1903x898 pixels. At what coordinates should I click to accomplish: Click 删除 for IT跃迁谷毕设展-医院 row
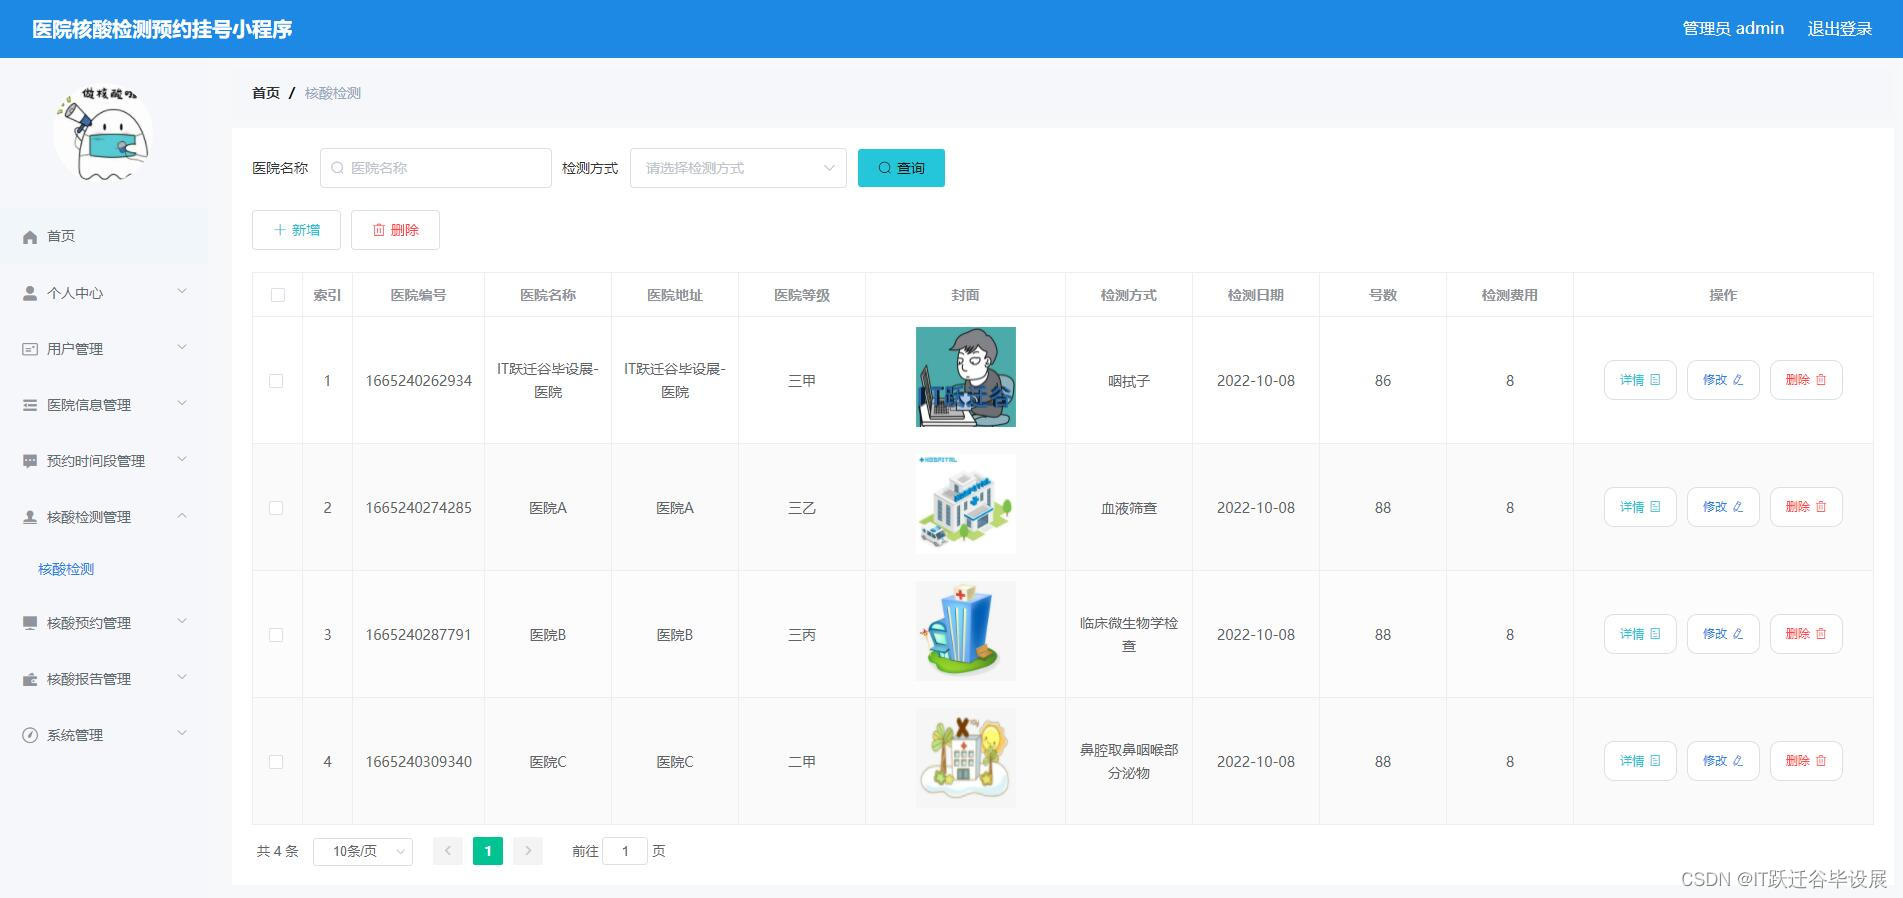click(1806, 380)
